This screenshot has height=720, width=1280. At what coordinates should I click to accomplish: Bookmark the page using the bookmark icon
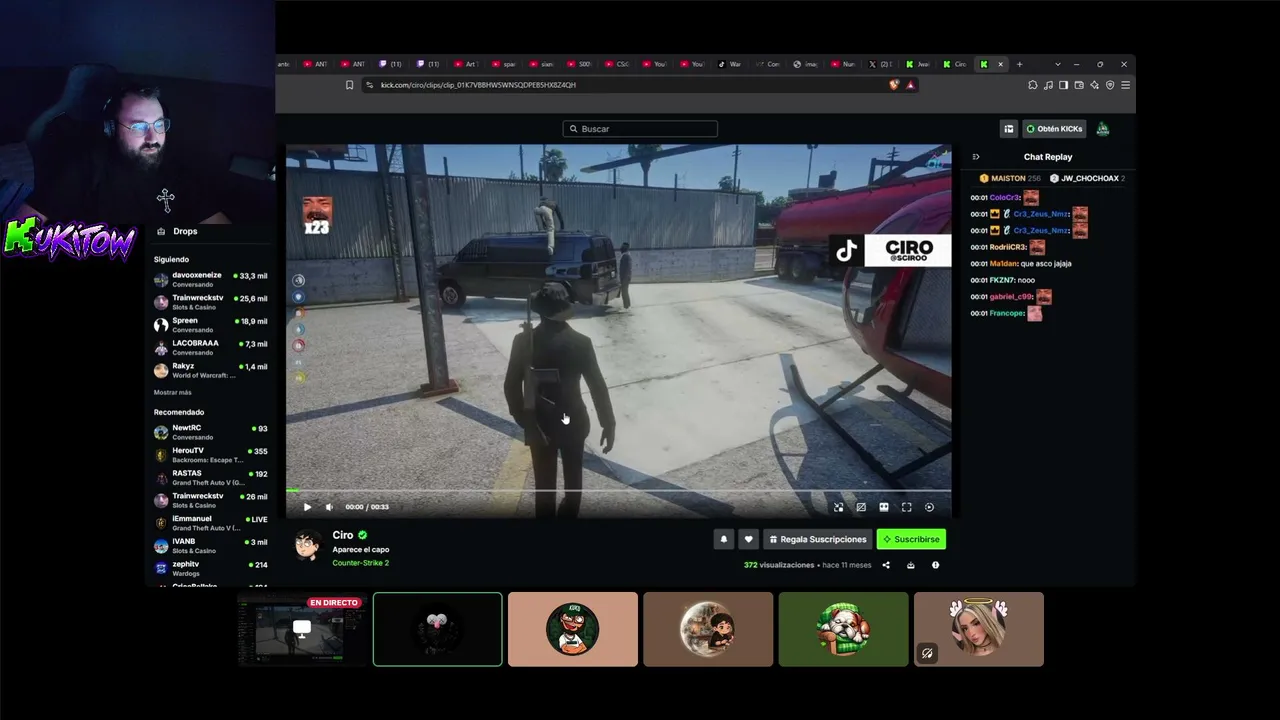(x=349, y=85)
